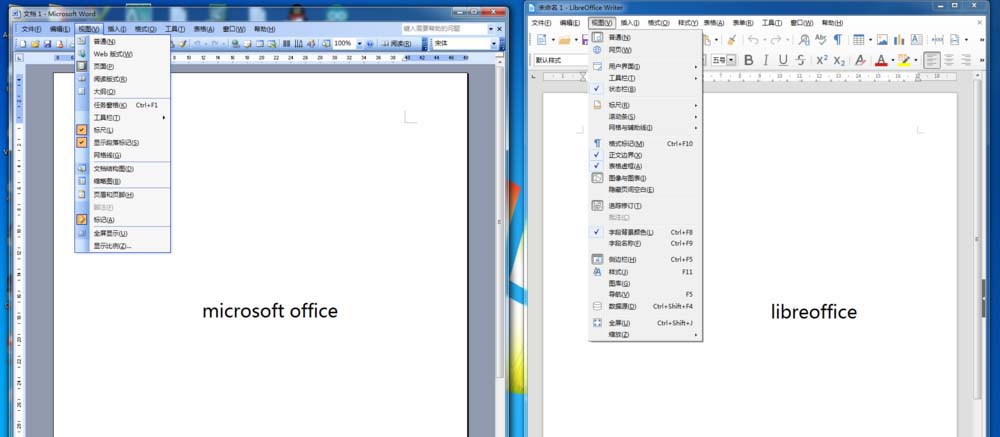Choose 全屏显示(U) in Word menu
This screenshot has width=1000, height=437.
coord(122,233)
